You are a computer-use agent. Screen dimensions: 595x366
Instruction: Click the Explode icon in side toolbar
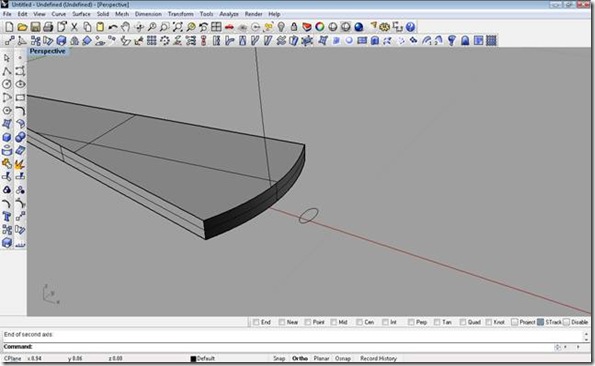[x=20, y=164]
